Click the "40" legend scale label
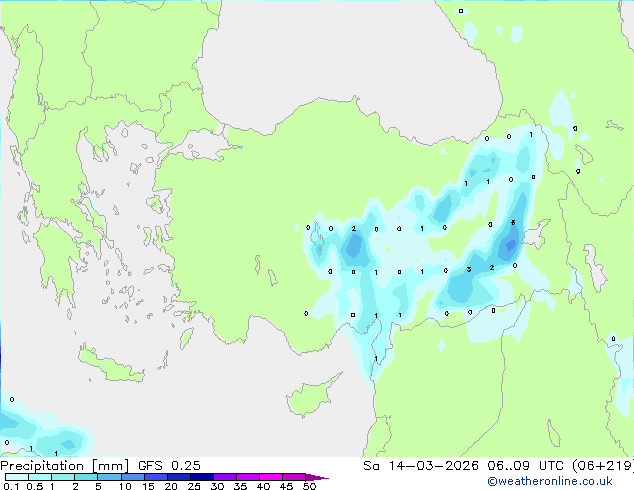This screenshot has width=634, height=490. point(263,486)
